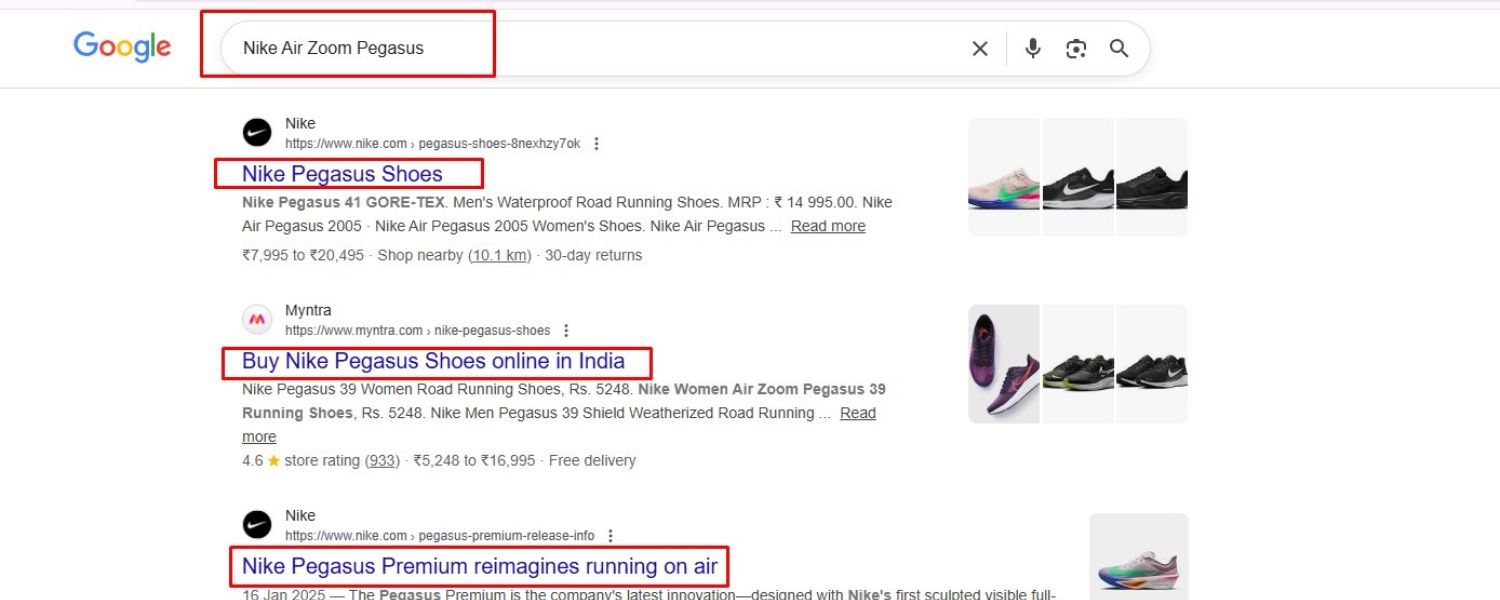Open the three-dot menu on the Myntra result
This screenshot has width=1500, height=600.
tap(567, 331)
